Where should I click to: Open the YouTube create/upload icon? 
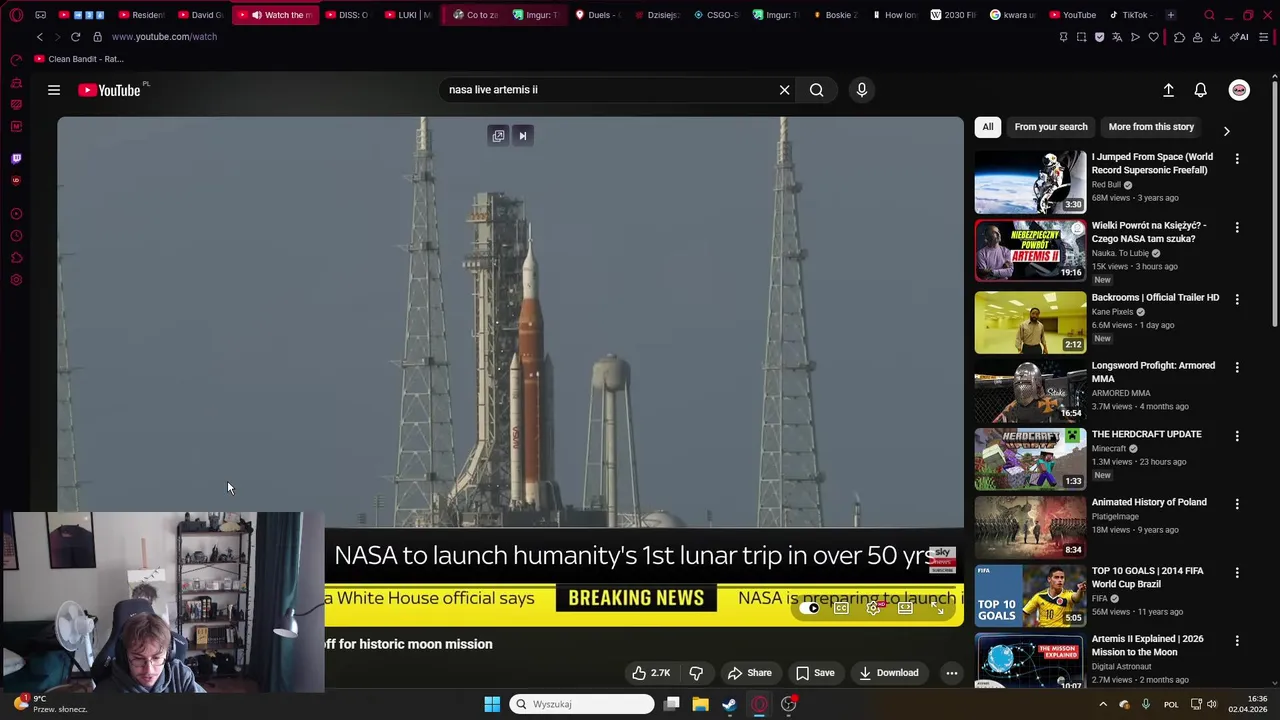pyautogui.click(x=1168, y=90)
